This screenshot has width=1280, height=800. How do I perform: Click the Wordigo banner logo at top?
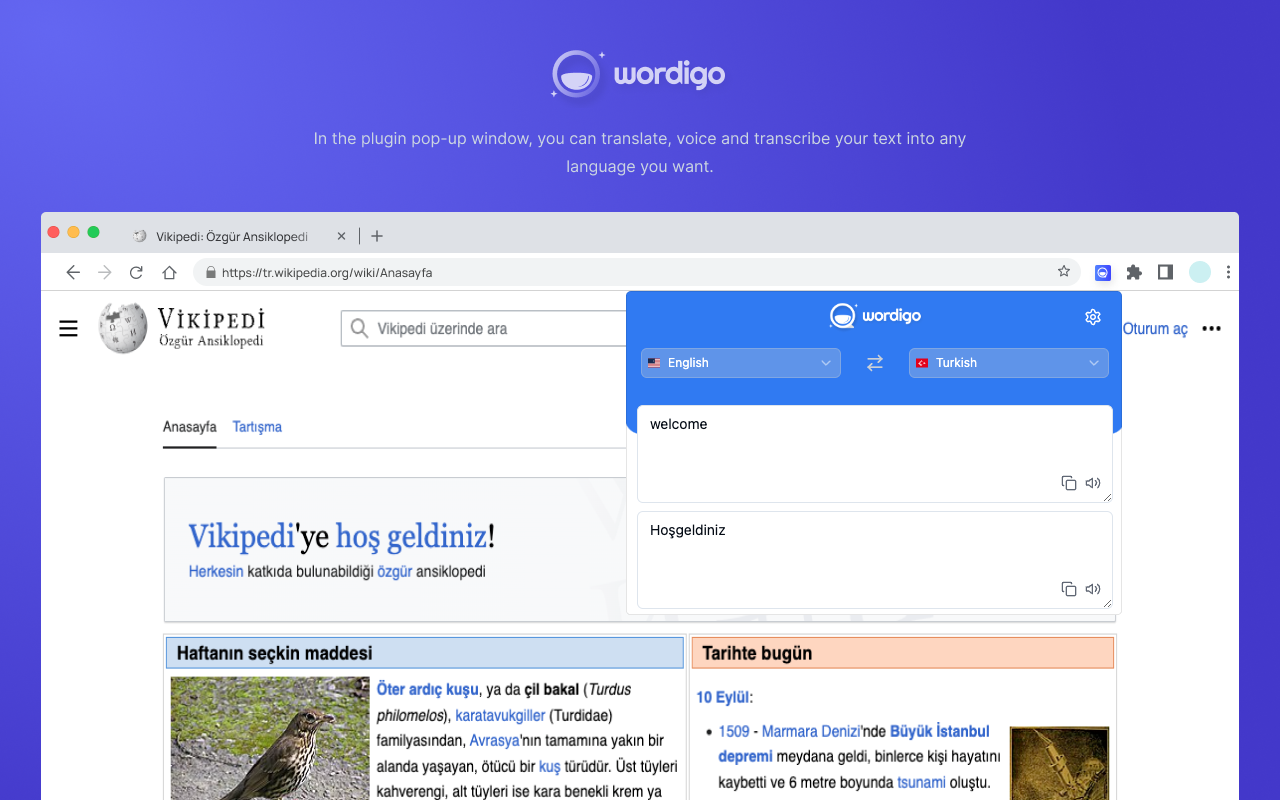(638, 75)
